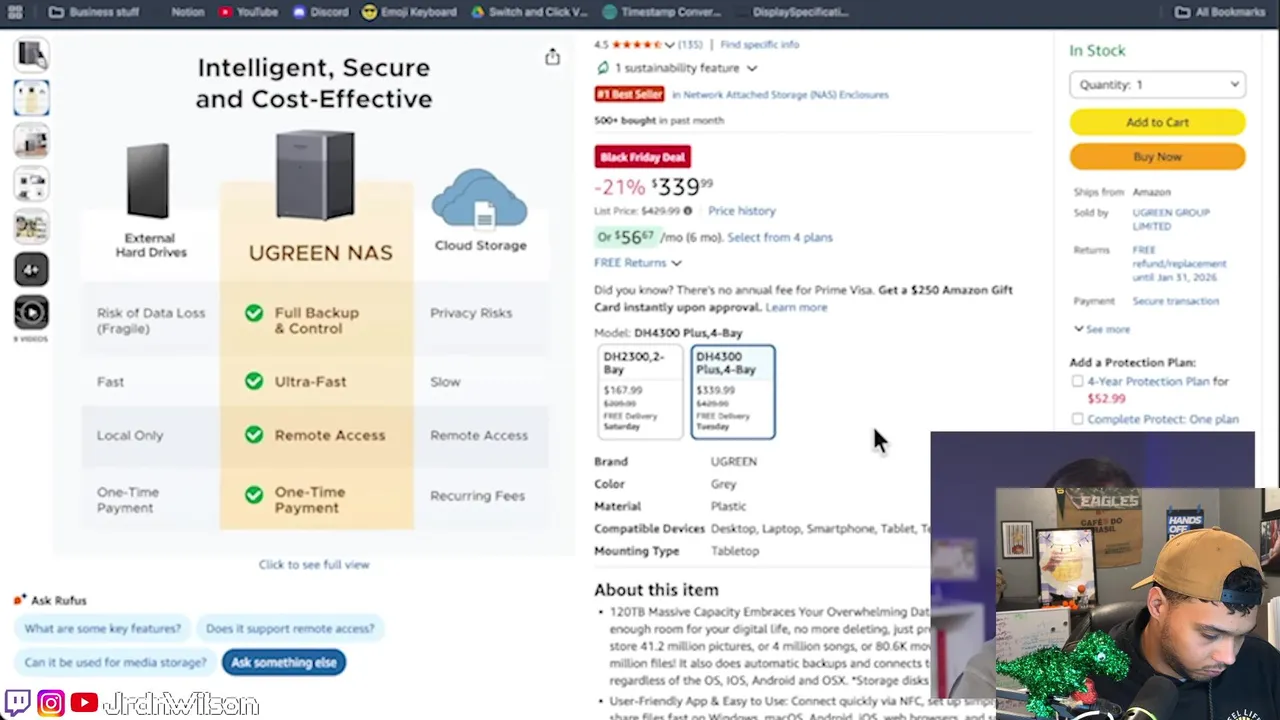Open the browser apps grid icon
Image resolution: width=1280 pixels, height=720 pixels.
click(x=15, y=12)
